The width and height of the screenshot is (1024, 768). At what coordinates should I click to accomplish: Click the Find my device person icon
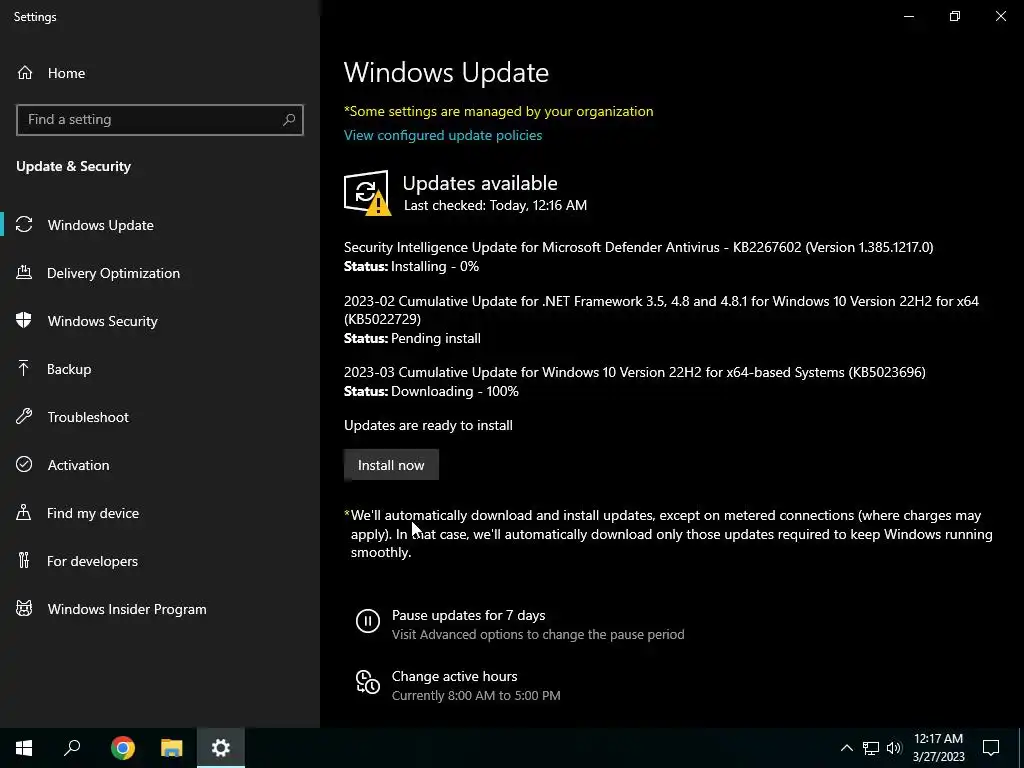pyautogui.click(x=24, y=512)
